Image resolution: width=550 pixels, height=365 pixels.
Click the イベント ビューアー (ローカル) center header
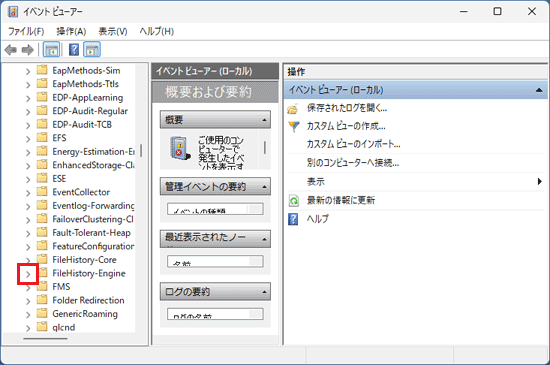click(215, 71)
